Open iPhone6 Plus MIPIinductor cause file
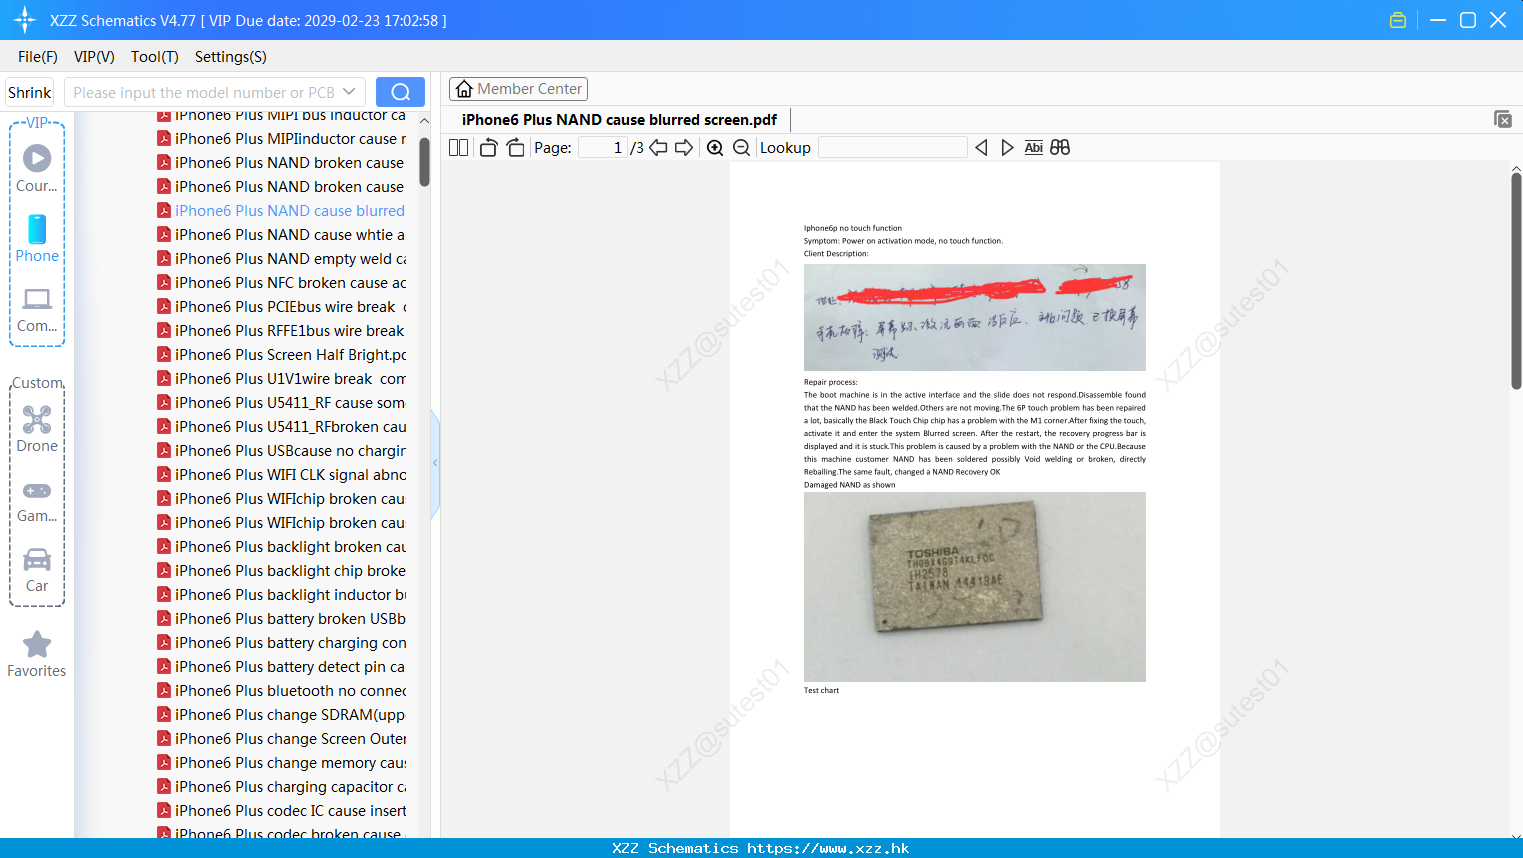The width and height of the screenshot is (1523, 858). 281,139
